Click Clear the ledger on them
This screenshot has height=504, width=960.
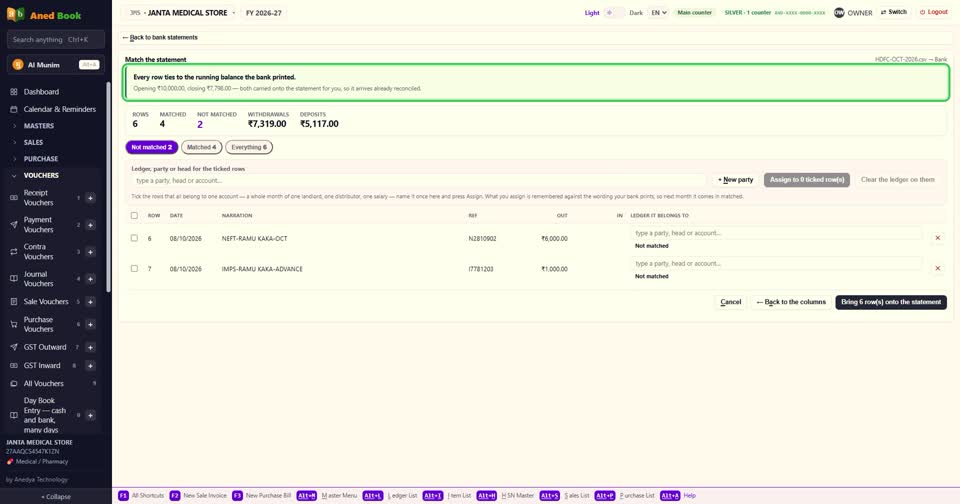pyautogui.click(x=898, y=179)
